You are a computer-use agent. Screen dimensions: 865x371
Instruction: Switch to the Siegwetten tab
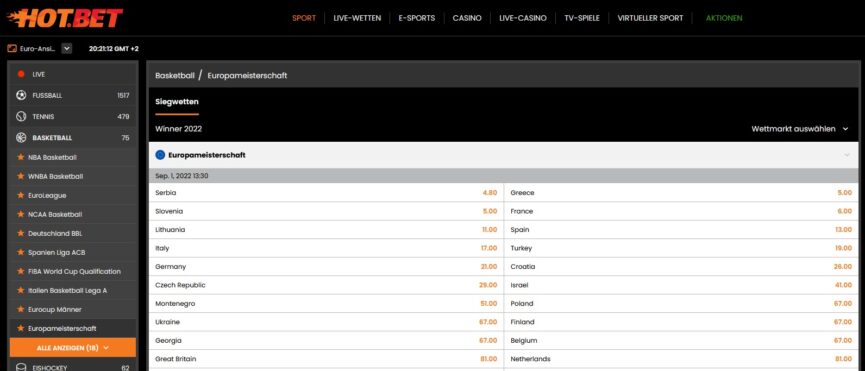(177, 102)
